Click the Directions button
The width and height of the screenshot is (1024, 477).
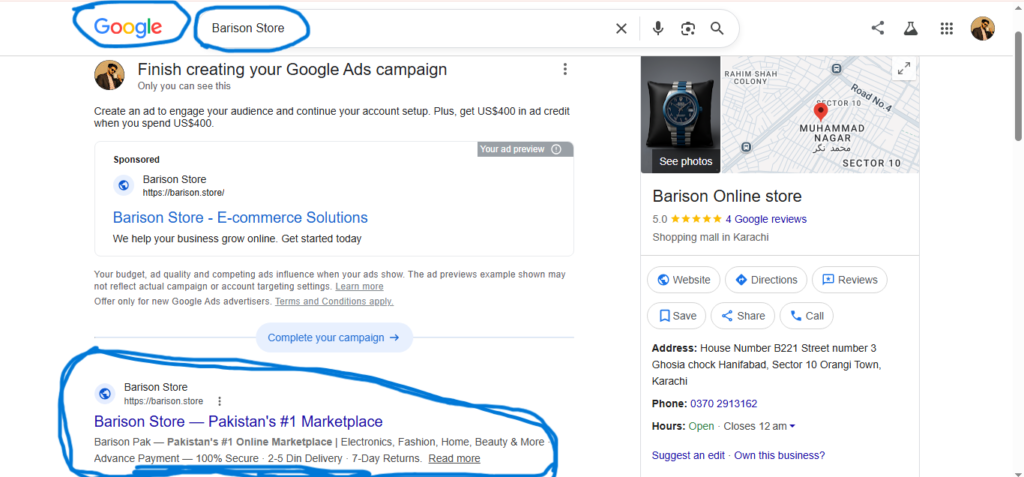(x=766, y=280)
